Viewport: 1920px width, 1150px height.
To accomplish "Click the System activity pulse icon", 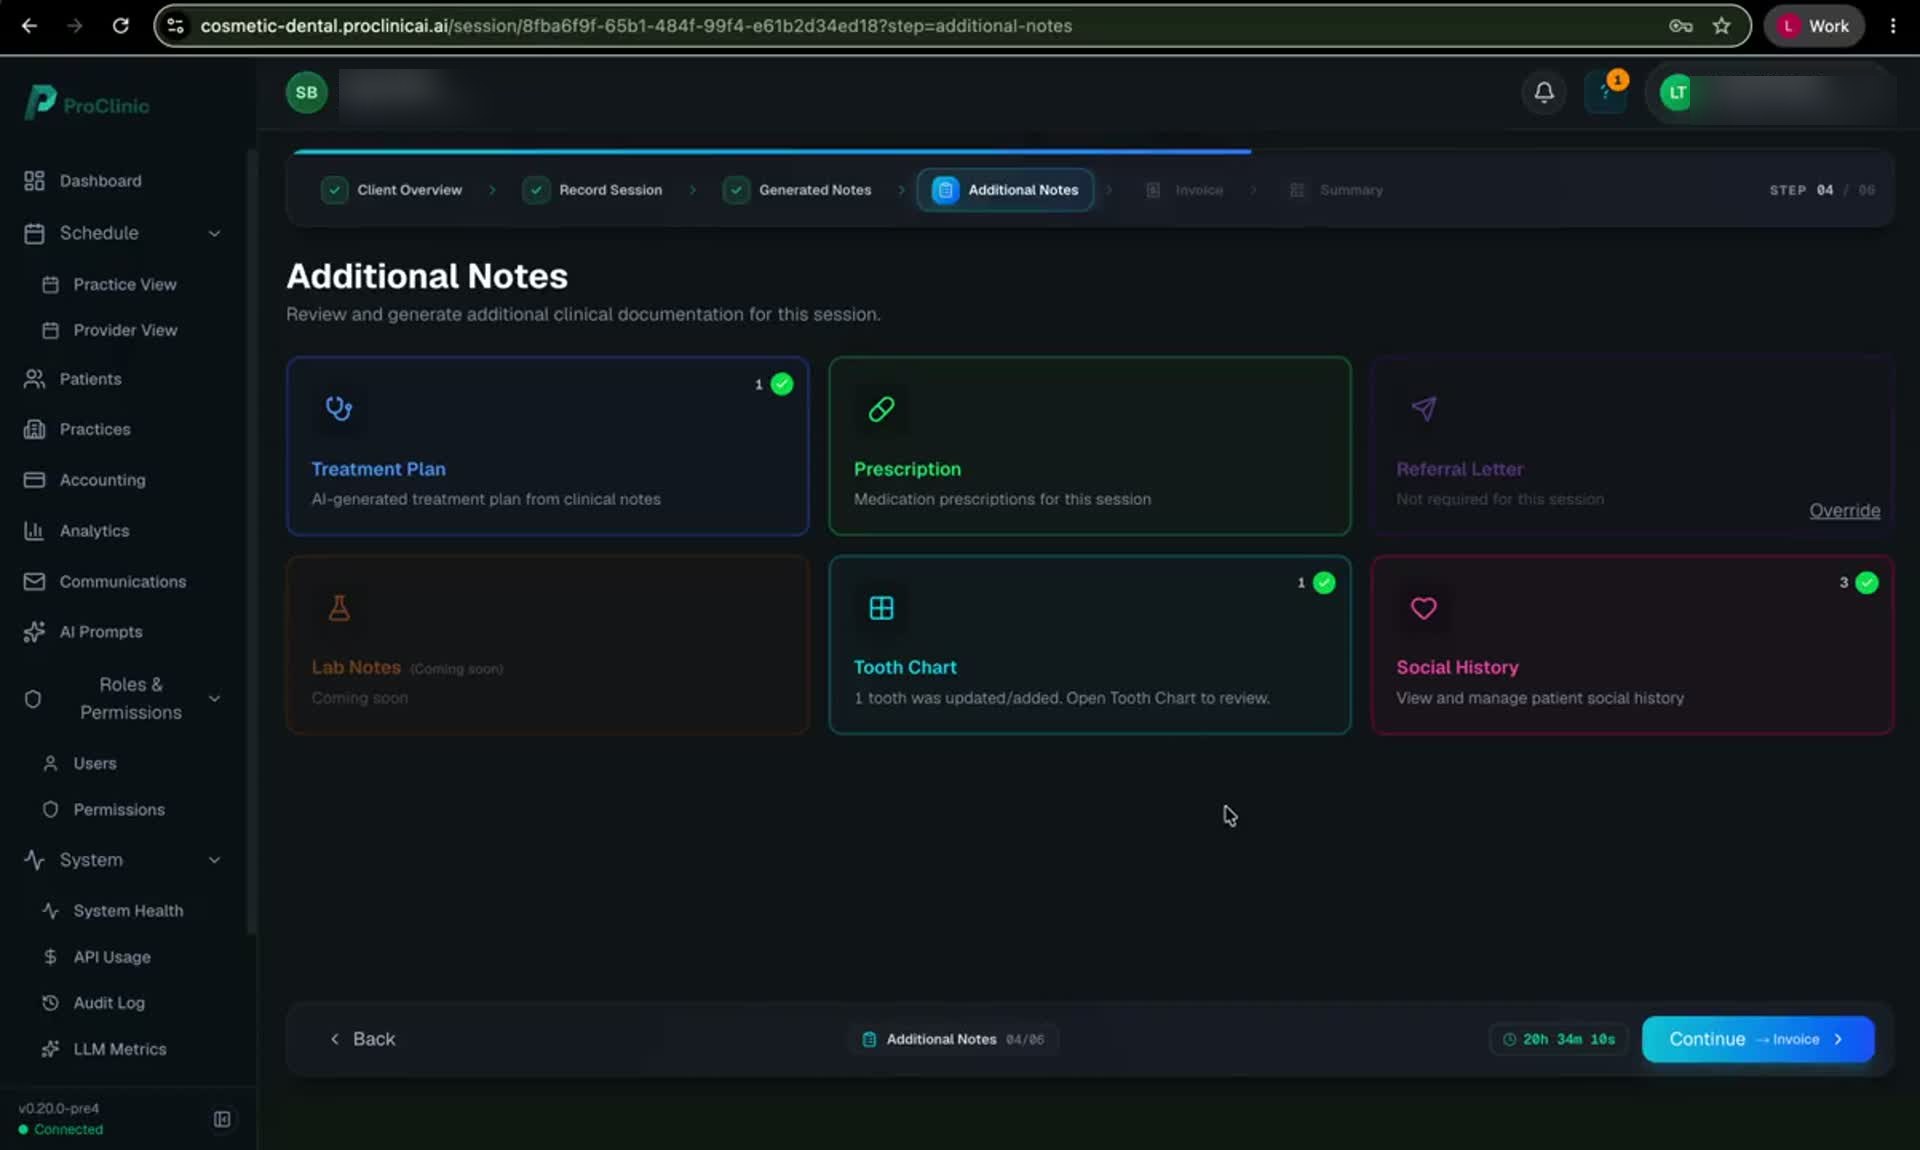I will [34, 860].
